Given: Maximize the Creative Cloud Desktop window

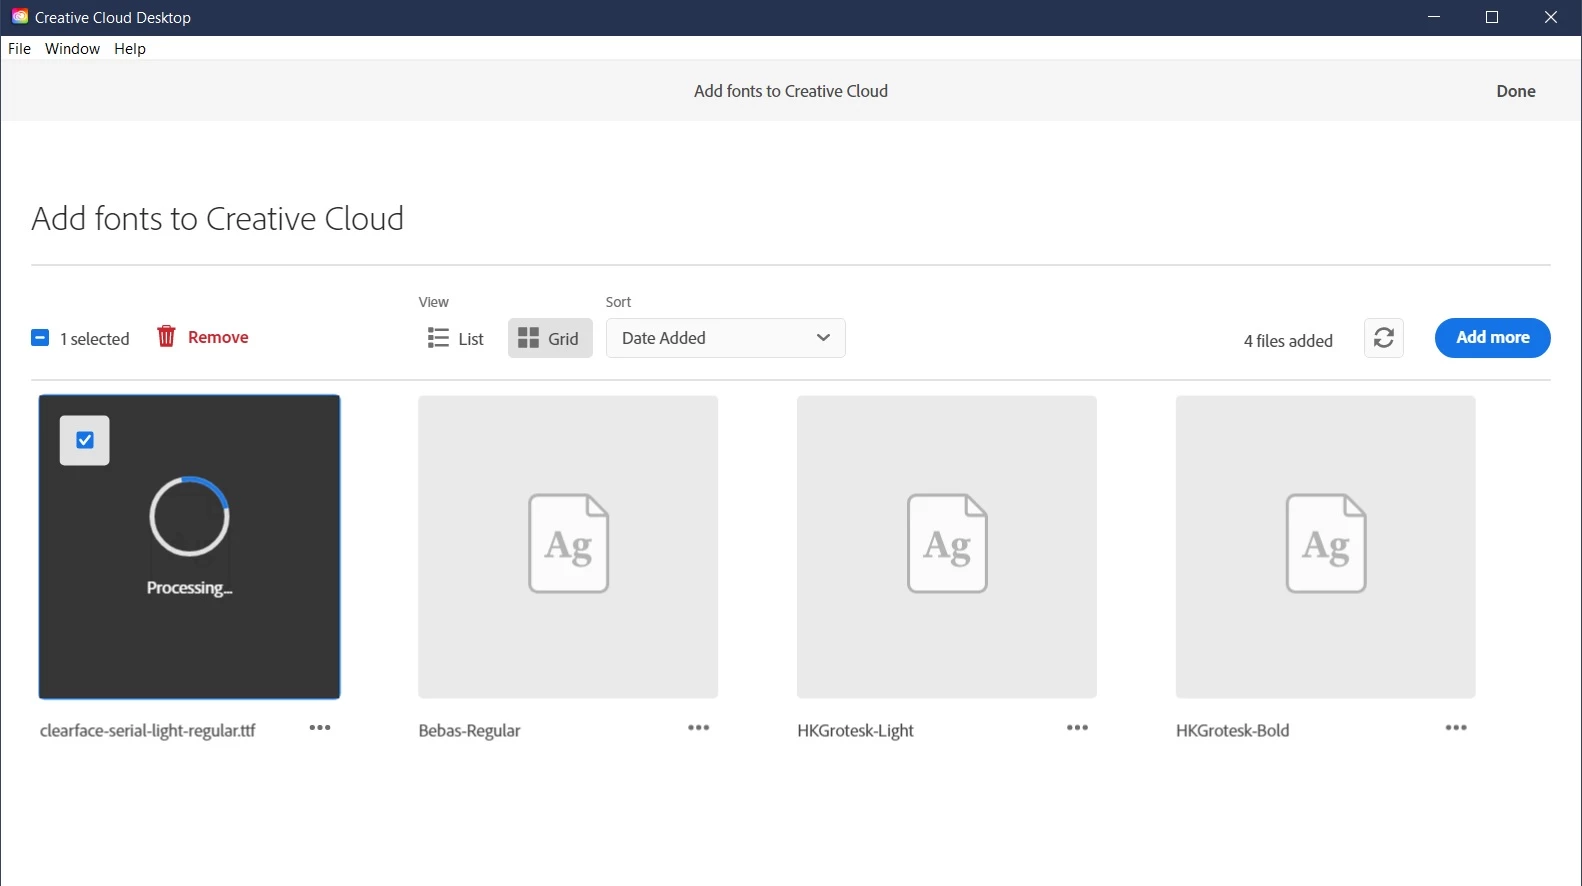Looking at the screenshot, I should point(1492,17).
